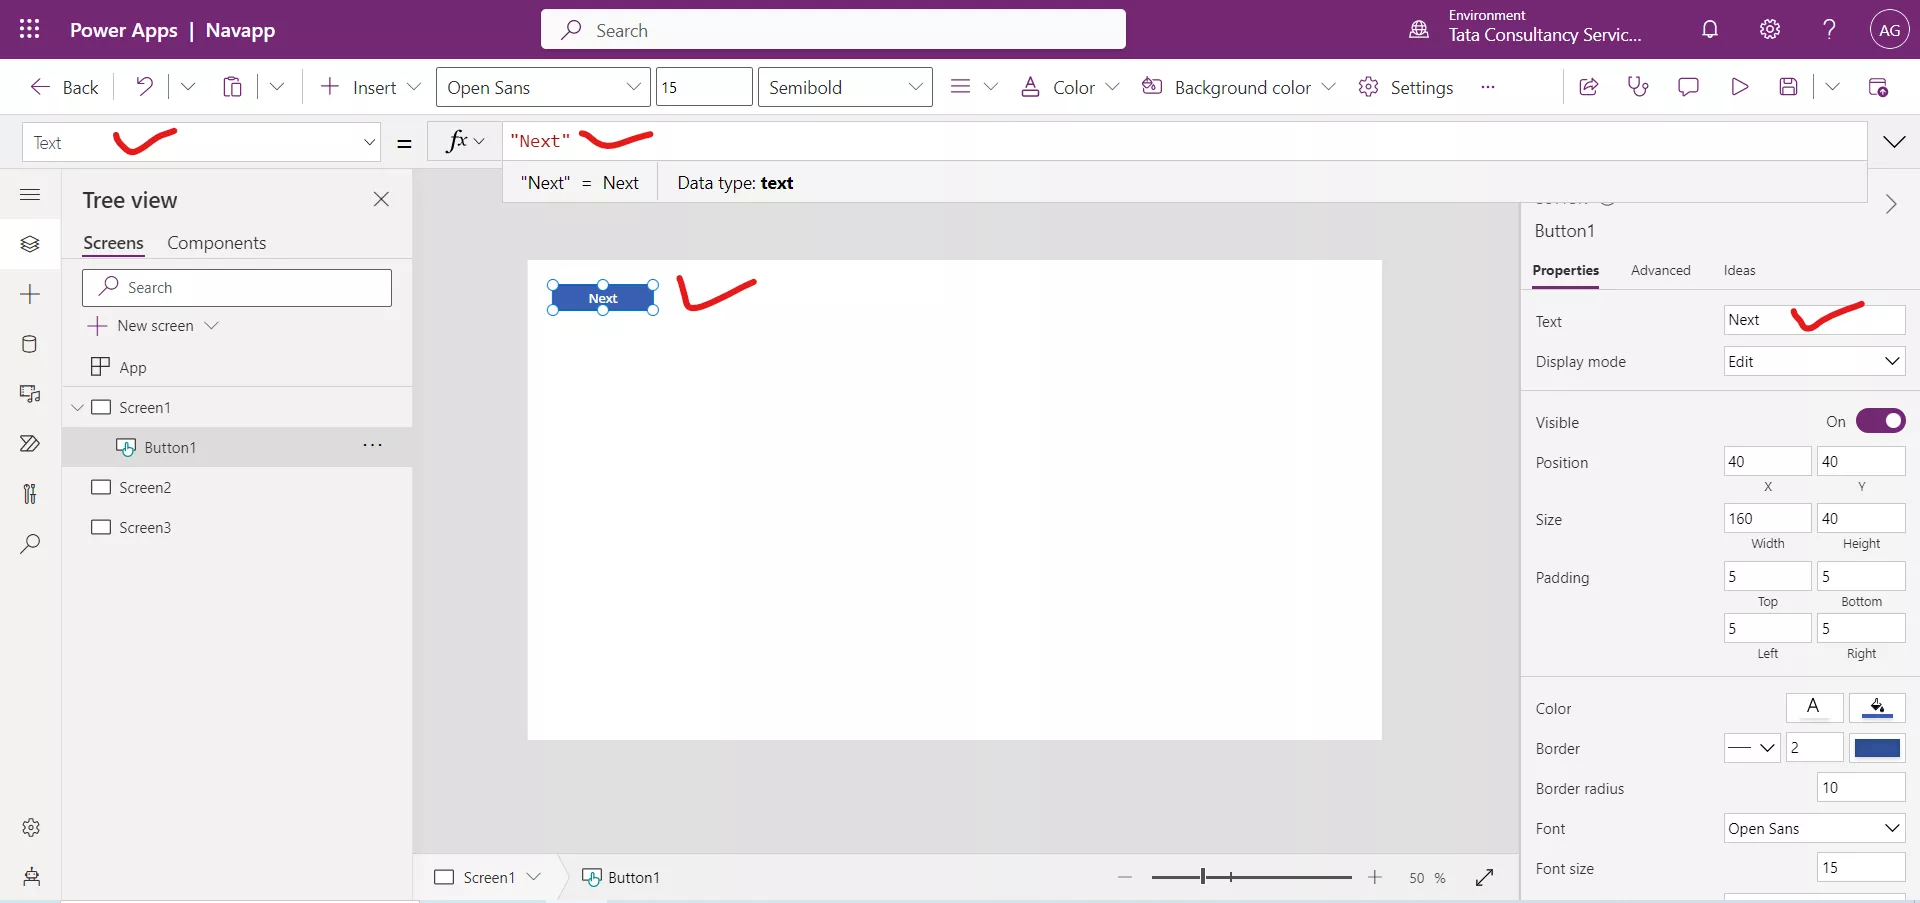This screenshot has height=903, width=1920.
Task: Open the Semibold font weight dropdown
Action: pyautogui.click(x=845, y=87)
